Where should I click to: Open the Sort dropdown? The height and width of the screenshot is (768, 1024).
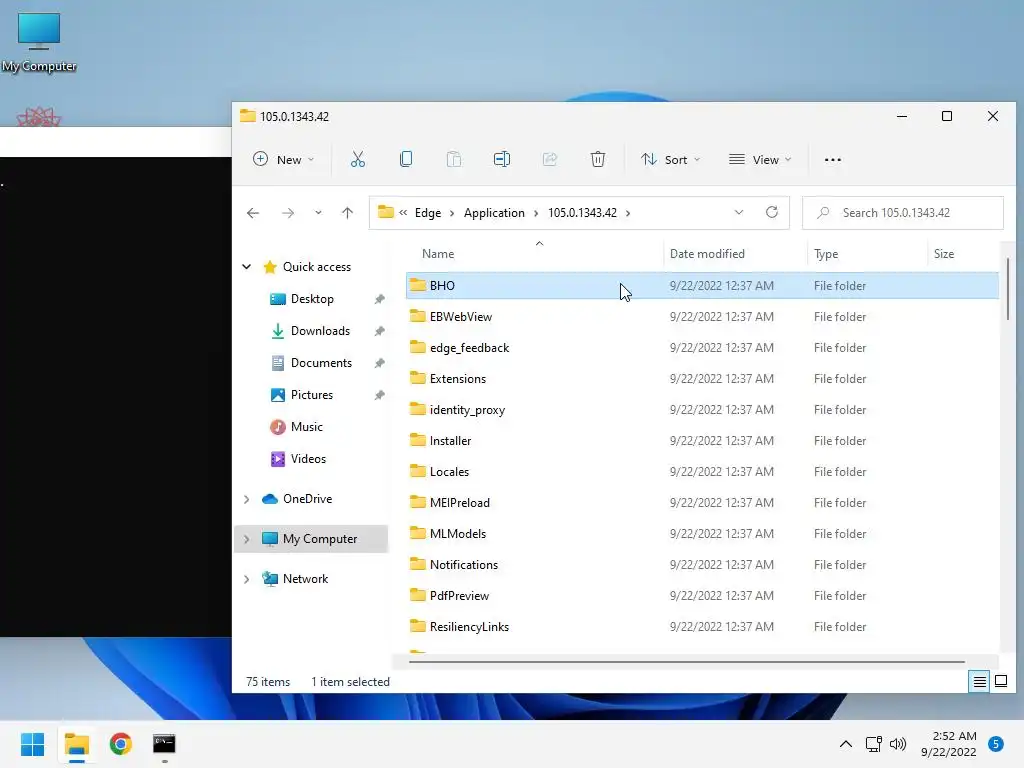(x=671, y=159)
